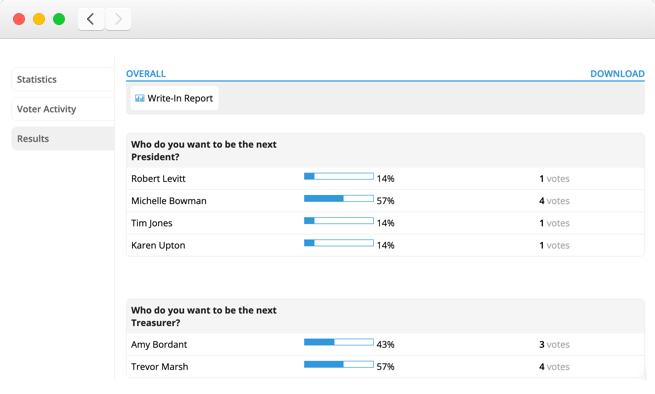Image resolution: width=655 pixels, height=394 pixels.
Task: Select the name Robert Levitt
Action: pos(158,178)
